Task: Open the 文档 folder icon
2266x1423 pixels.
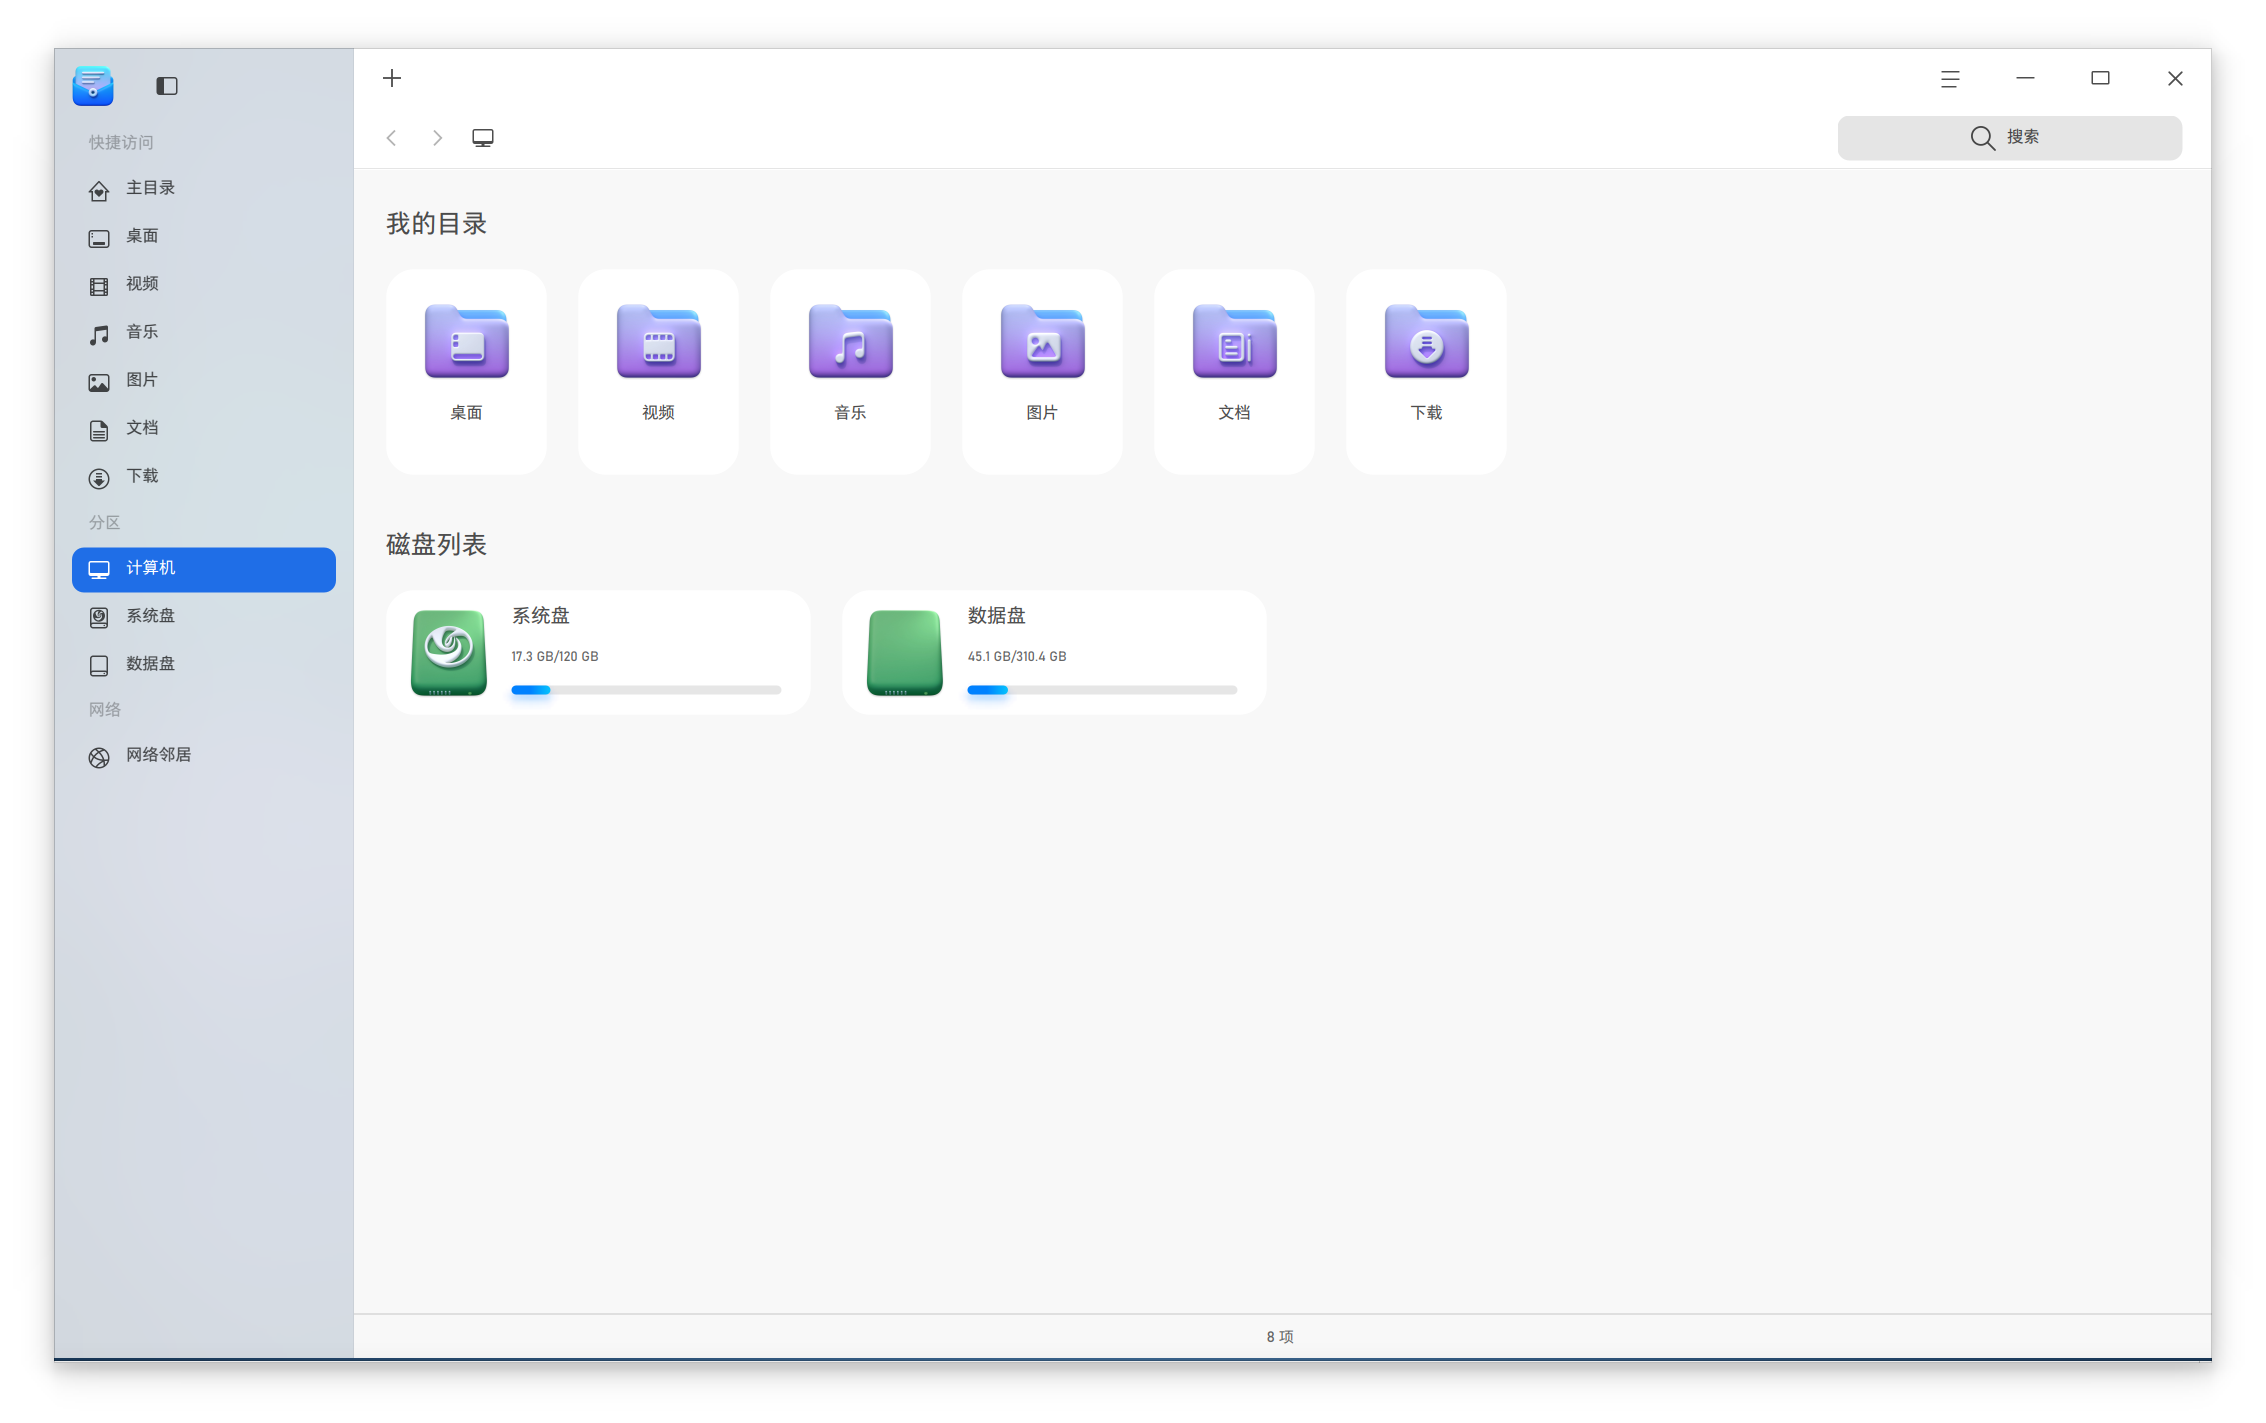Action: click(x=1235, y=341)
